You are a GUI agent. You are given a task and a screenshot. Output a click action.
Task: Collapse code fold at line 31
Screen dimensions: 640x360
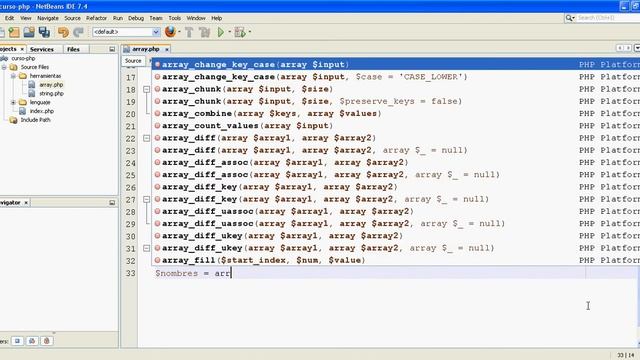point(146,248)
